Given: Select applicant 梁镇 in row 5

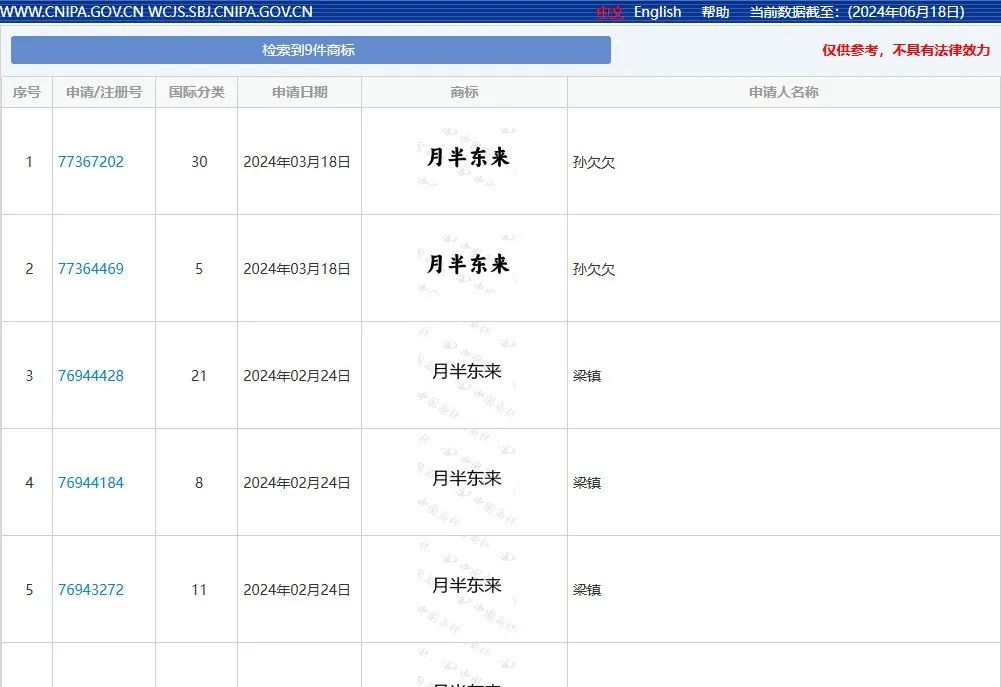Looking at the screenshot, I should 587,590.
